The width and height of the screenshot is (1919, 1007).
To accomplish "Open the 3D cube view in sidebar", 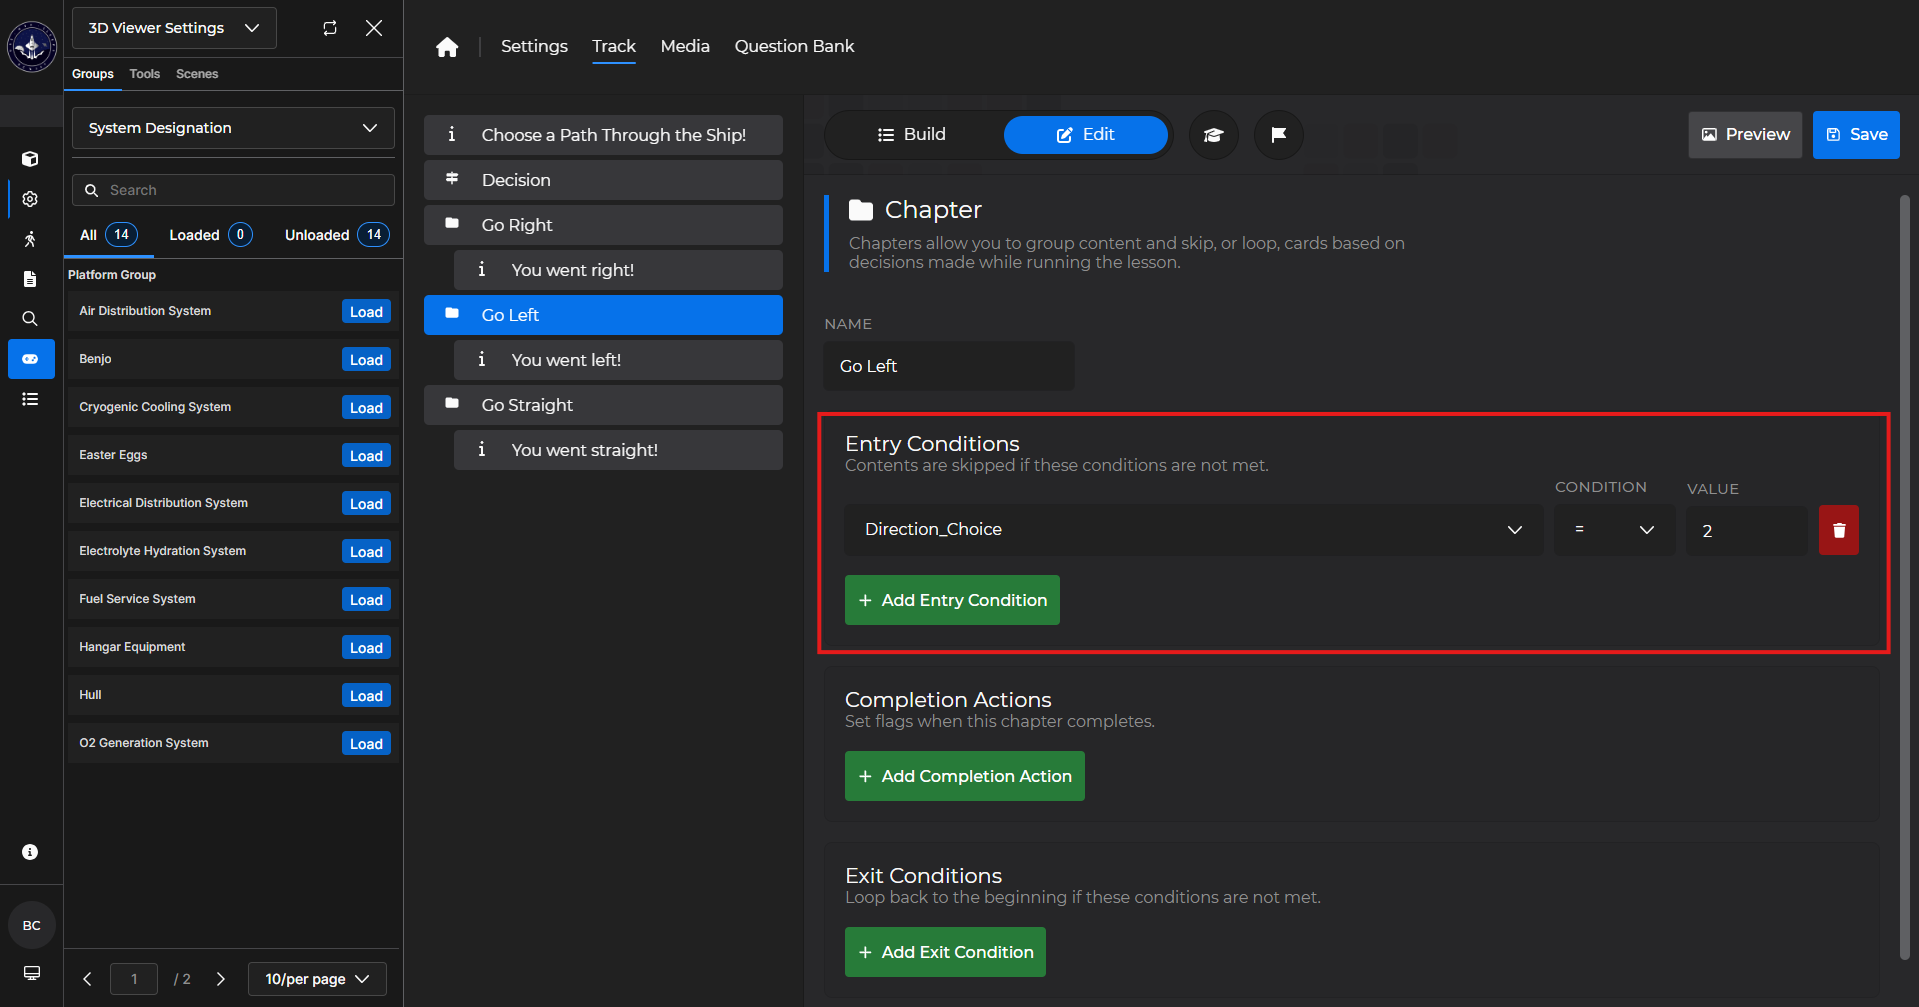I will tap(30, 159).
